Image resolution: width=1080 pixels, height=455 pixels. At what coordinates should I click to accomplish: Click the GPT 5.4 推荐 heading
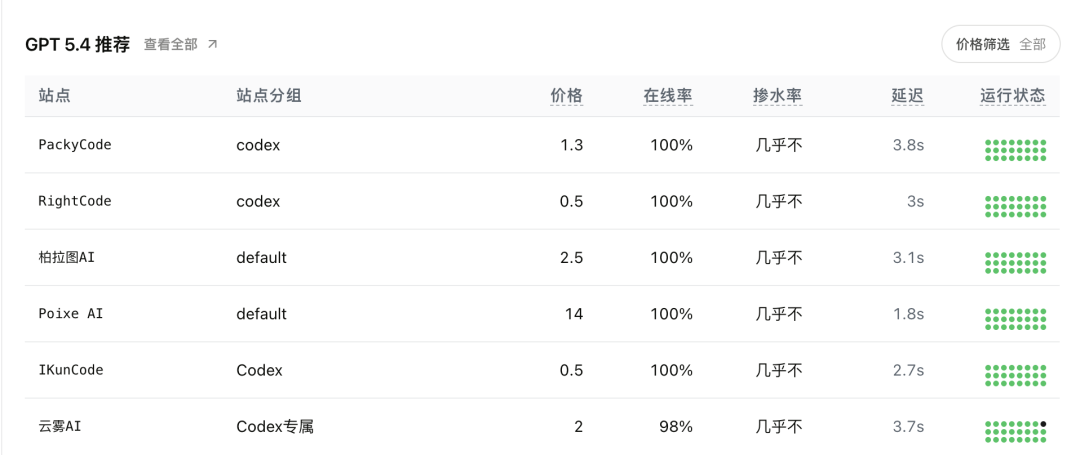[77, 45]
